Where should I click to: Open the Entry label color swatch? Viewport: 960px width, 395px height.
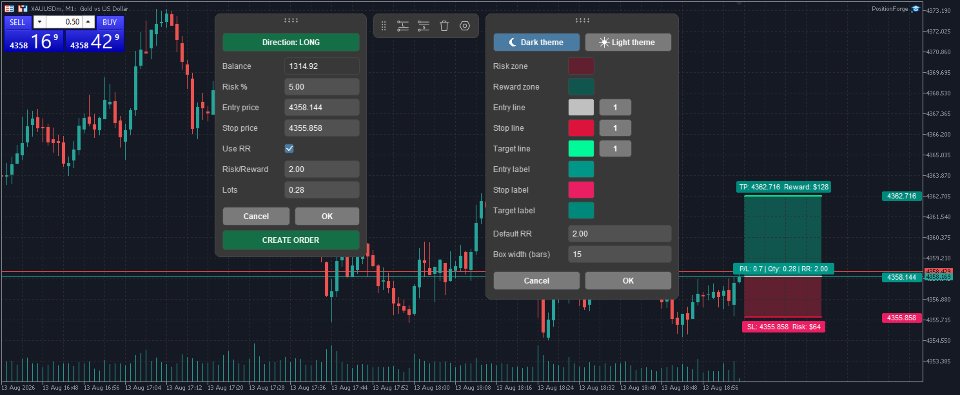pyautogui.click(x=581, y=169)
